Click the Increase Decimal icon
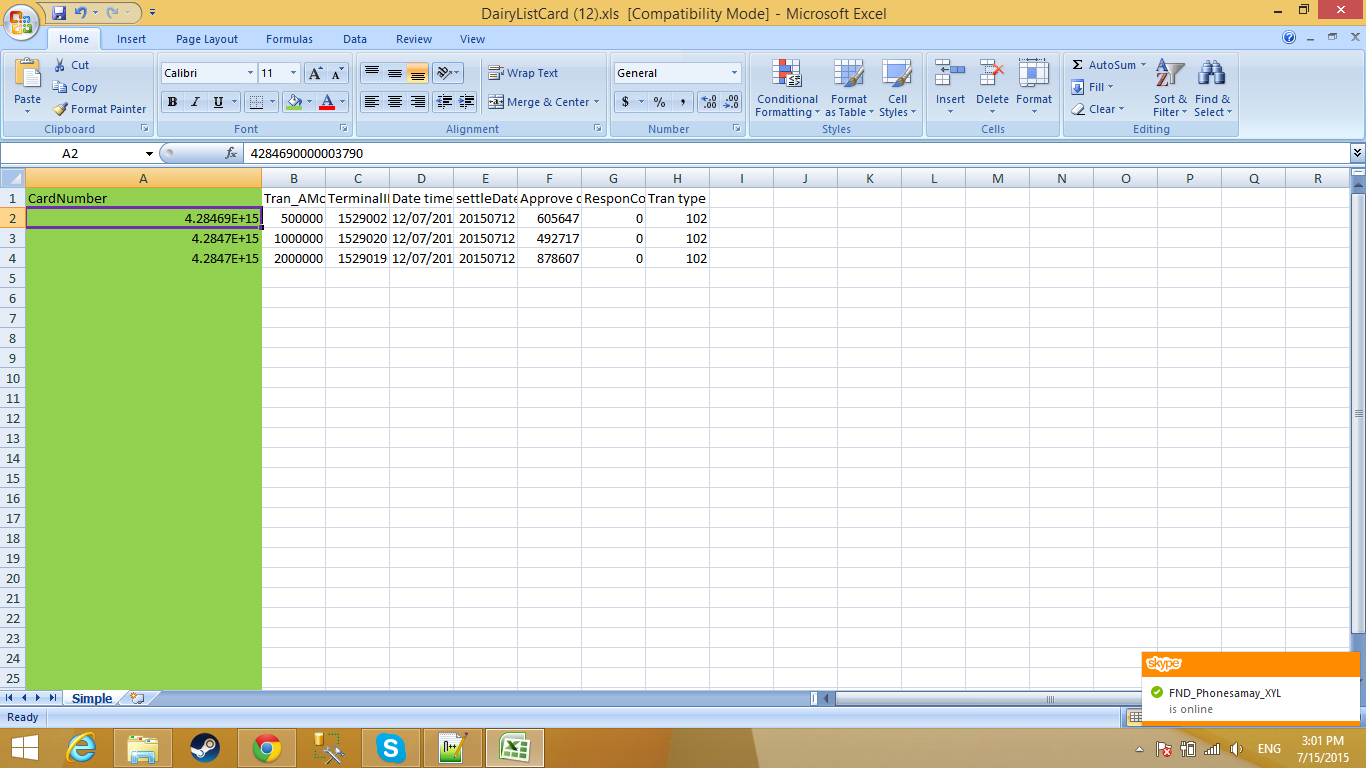The image size is (1366, 768). tap(708, 102)
